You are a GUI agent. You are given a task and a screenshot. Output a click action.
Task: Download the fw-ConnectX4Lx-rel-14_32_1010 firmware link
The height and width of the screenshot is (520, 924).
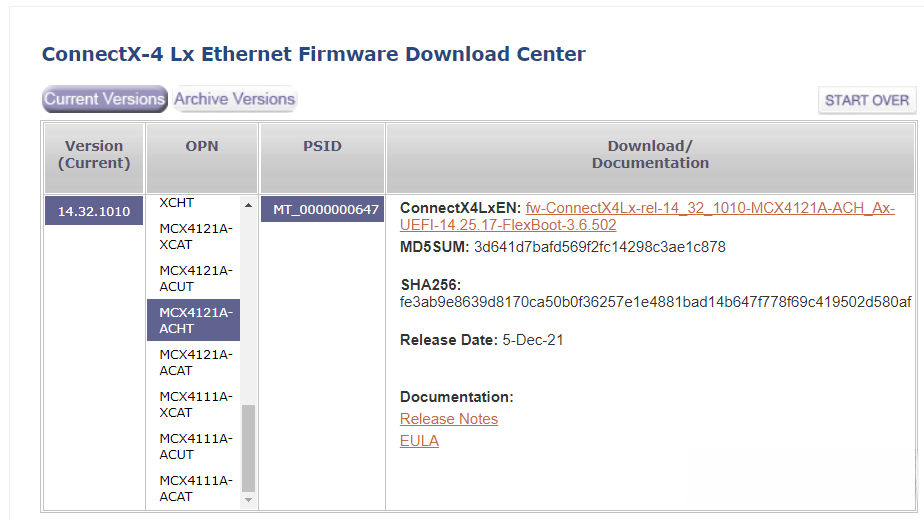coord(647,216)
